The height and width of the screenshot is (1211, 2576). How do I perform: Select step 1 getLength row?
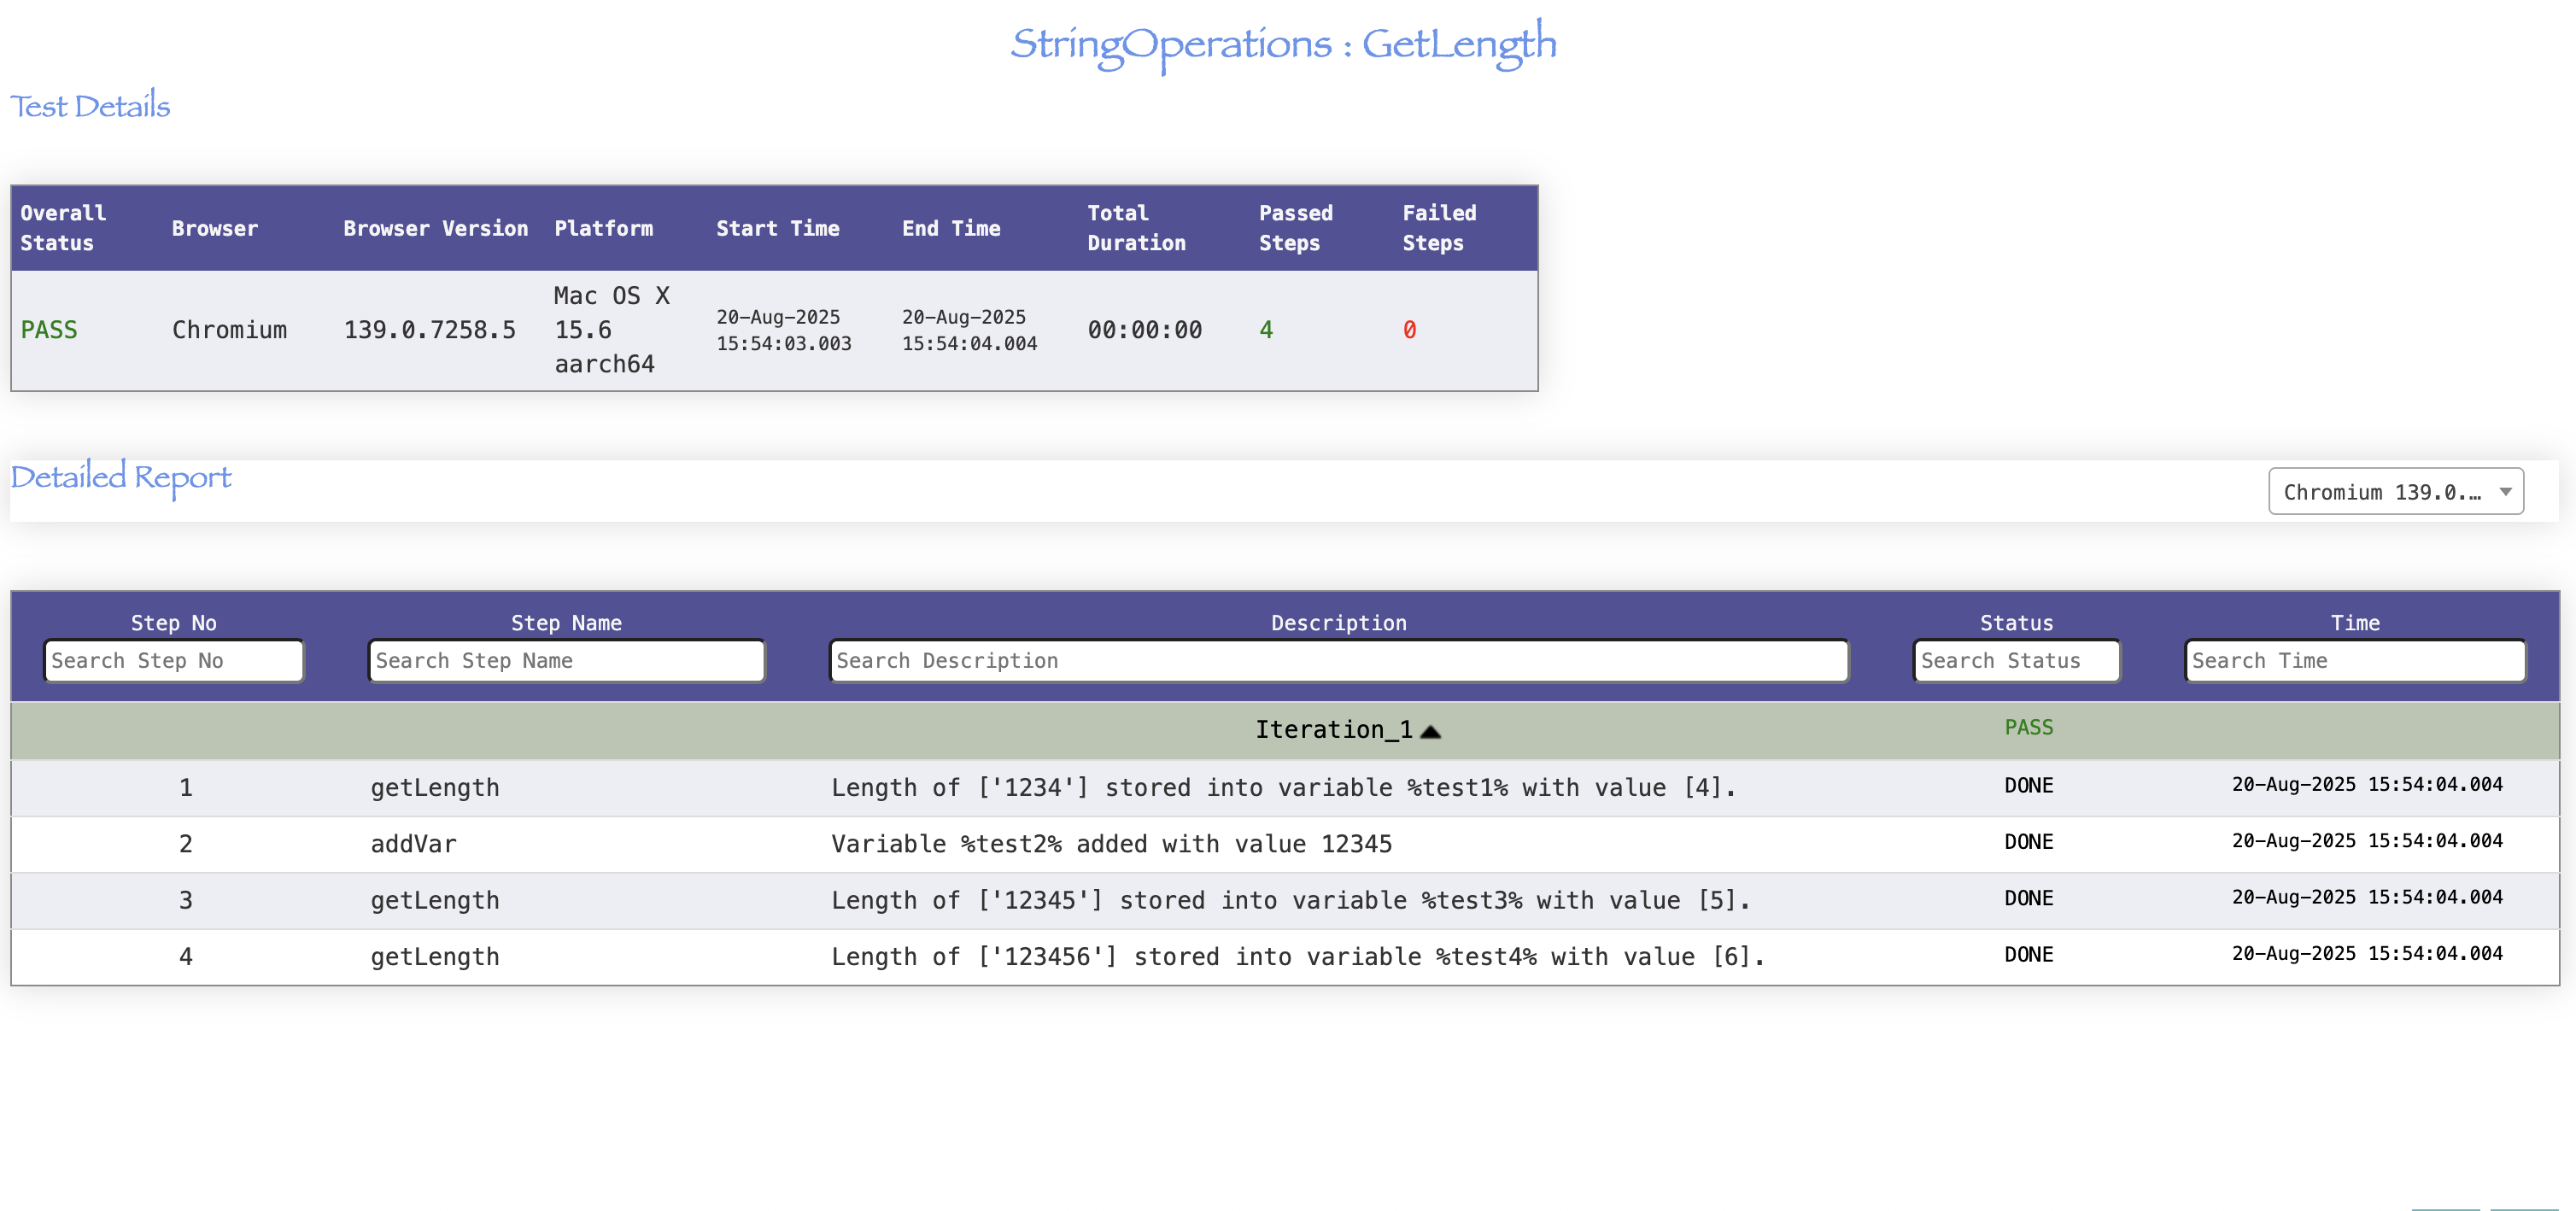[x=434, y=787]
